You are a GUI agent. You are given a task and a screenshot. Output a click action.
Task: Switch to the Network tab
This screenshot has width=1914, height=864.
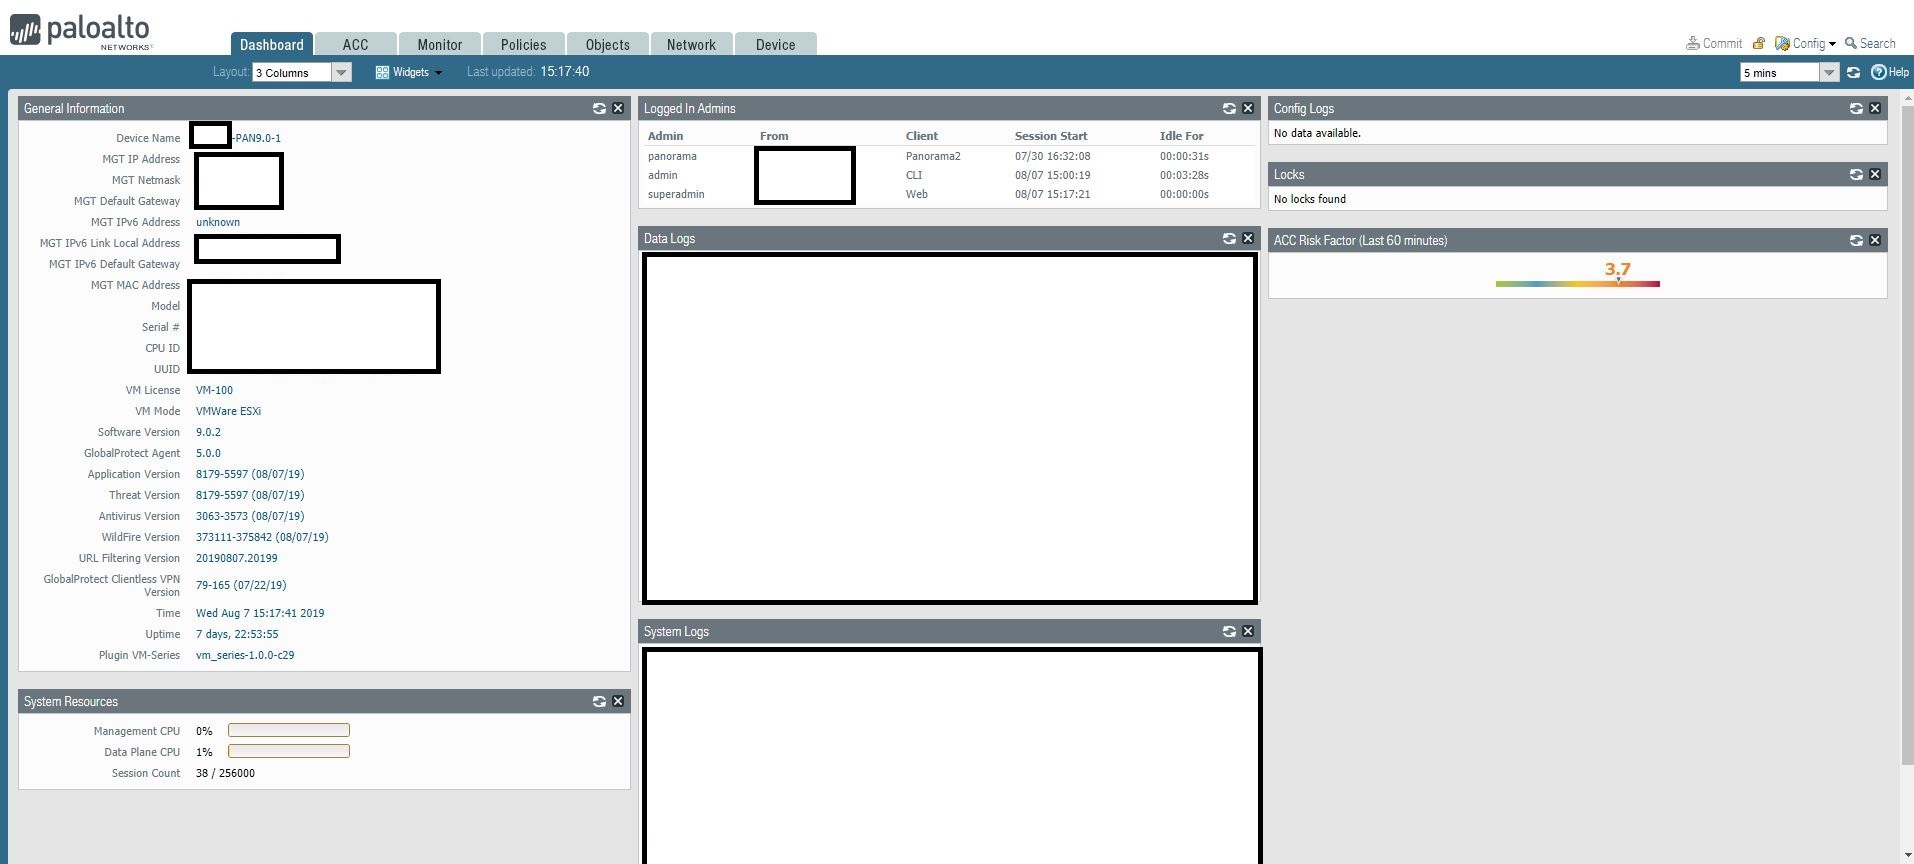pos(691,44)
